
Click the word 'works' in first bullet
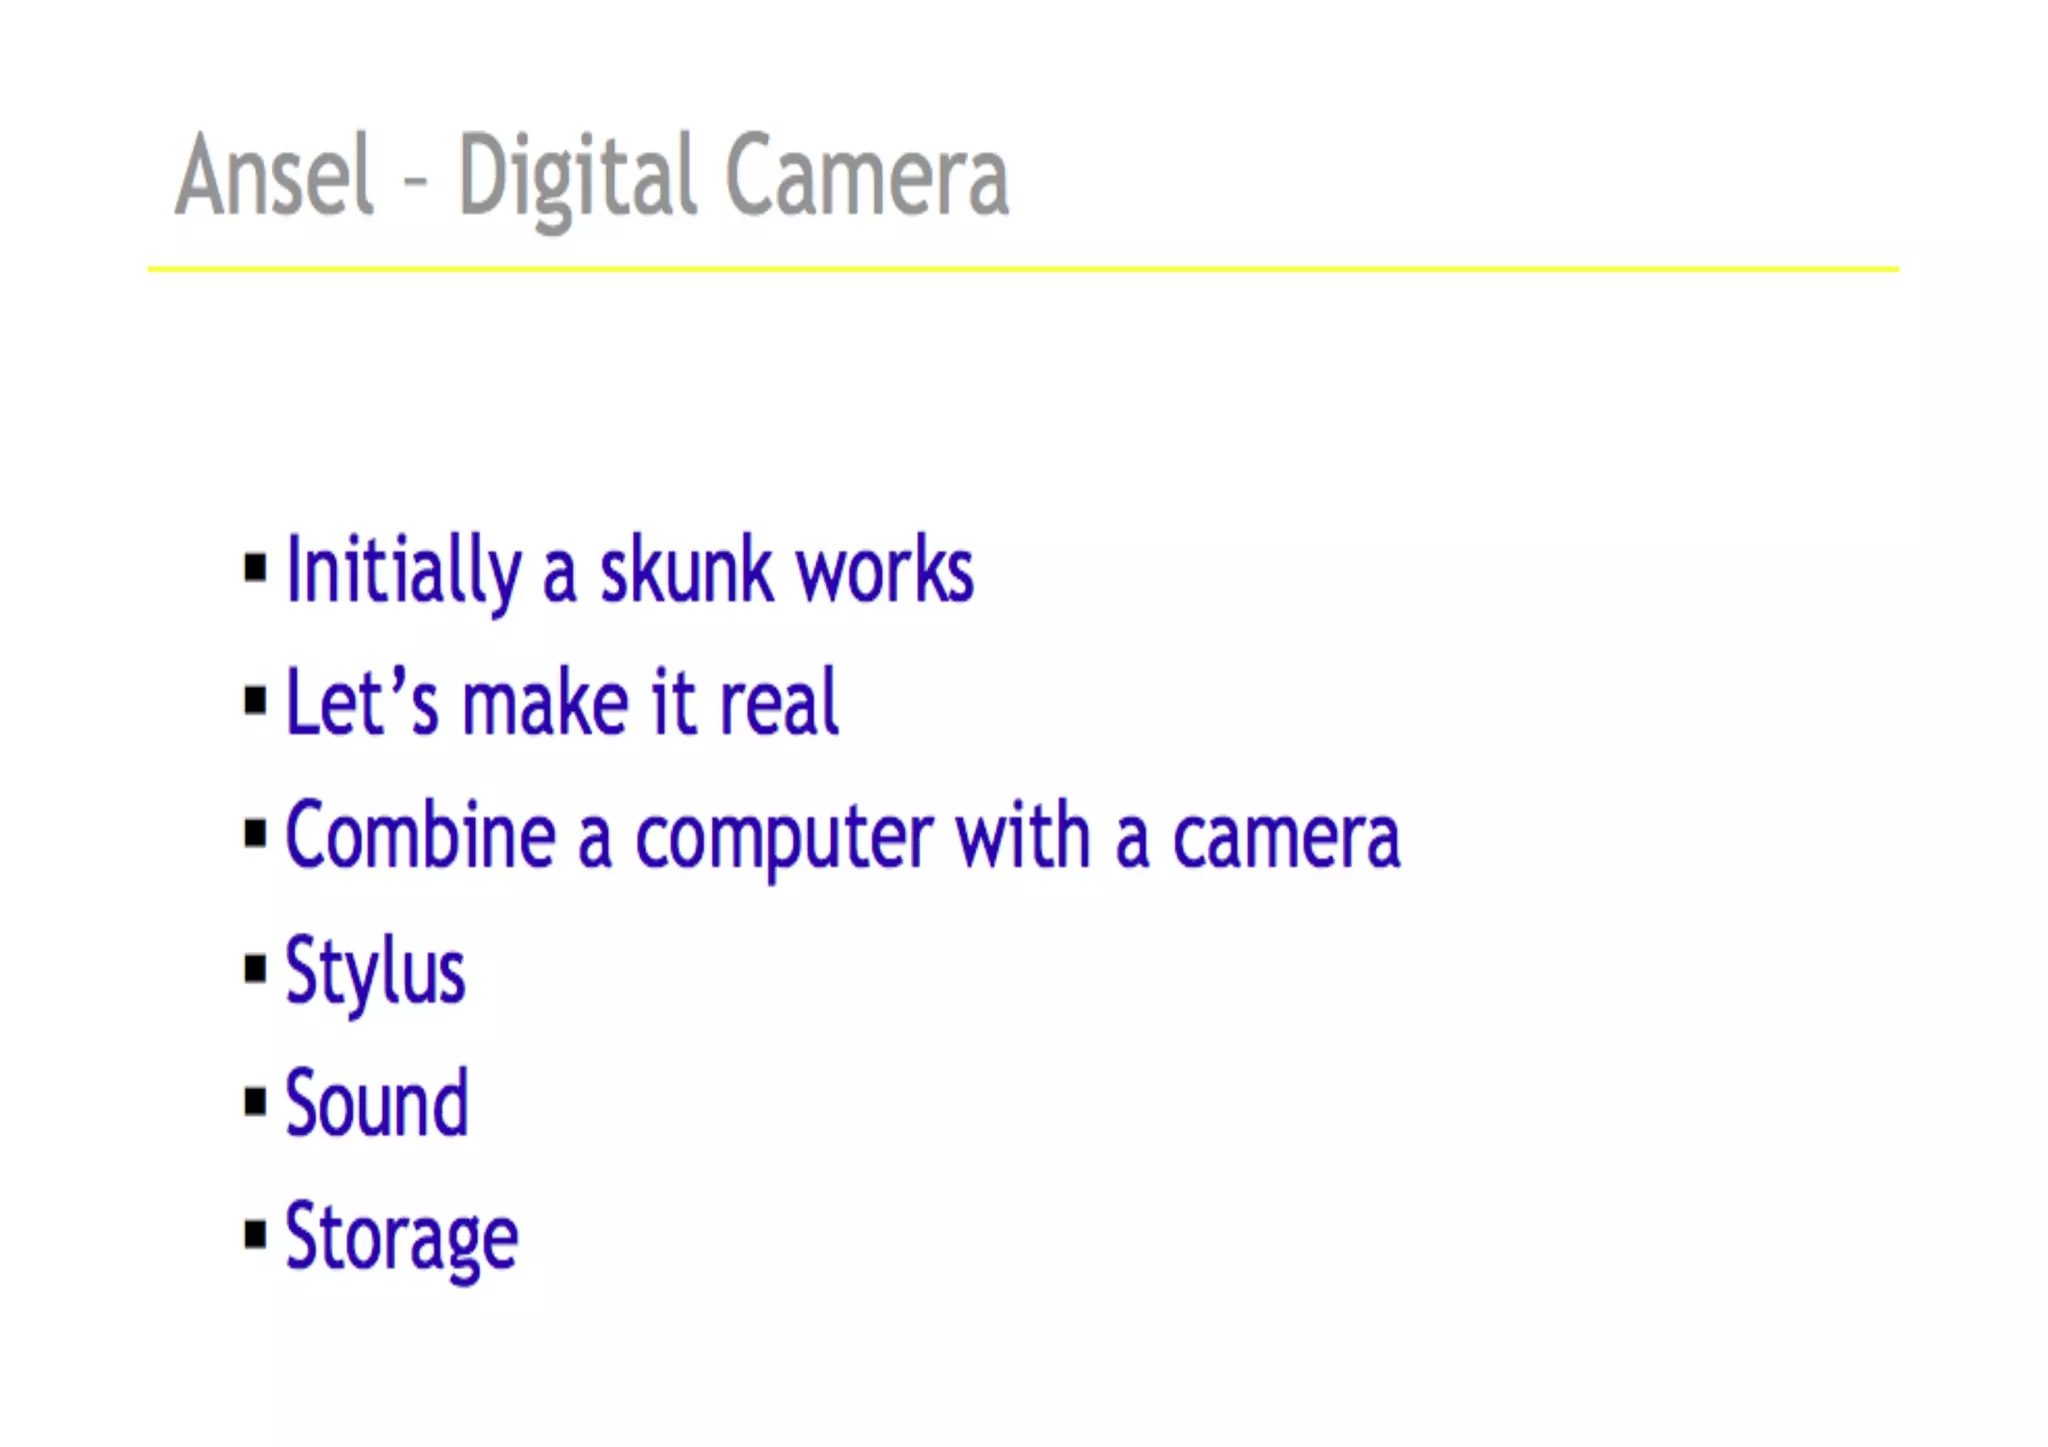coord(885,570)
